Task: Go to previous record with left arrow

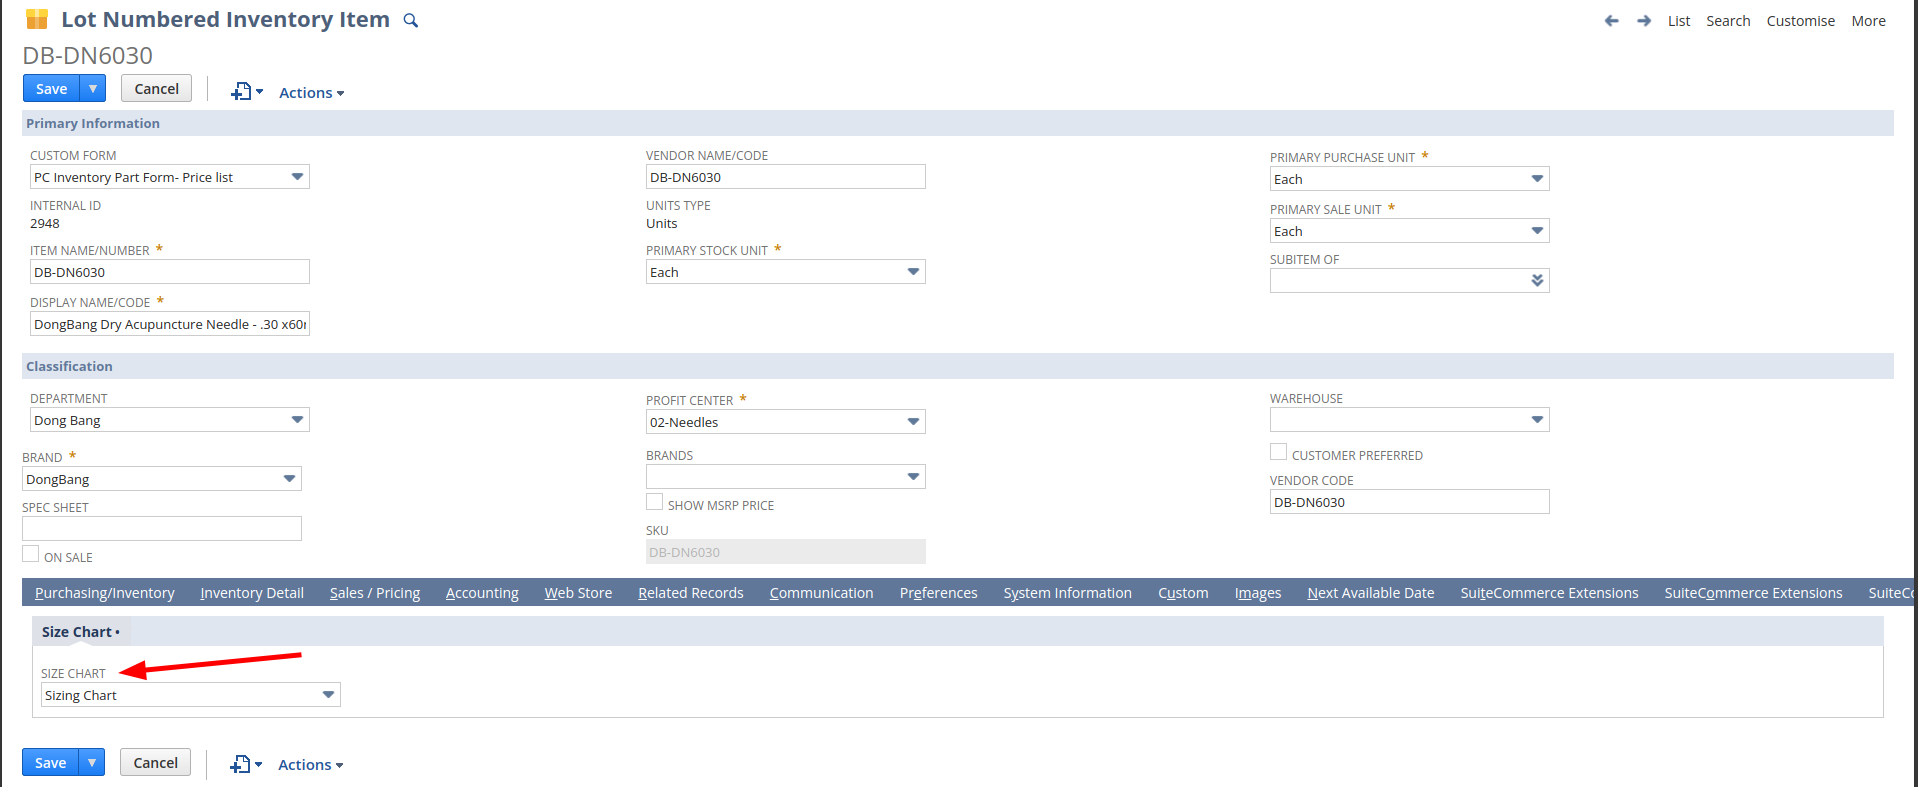Action: [x=1611, y=21]
